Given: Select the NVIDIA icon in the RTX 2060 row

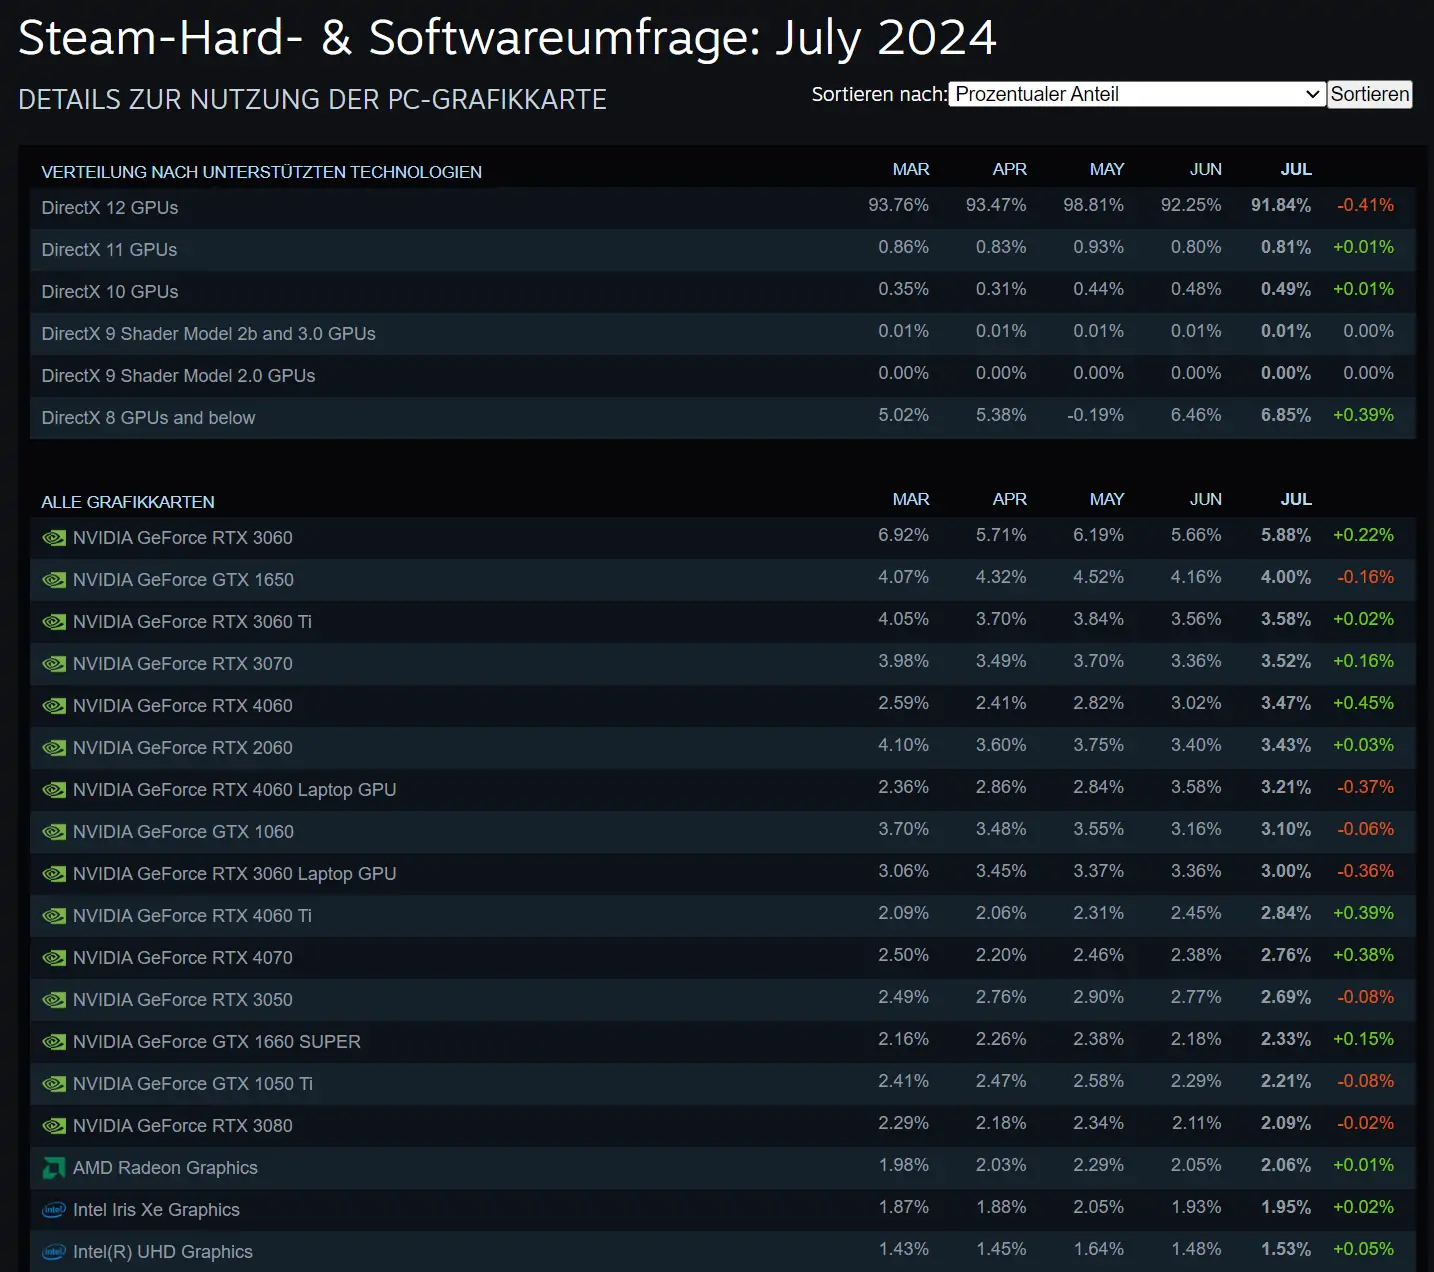Looking at the screenshot, I should (54, 748).
